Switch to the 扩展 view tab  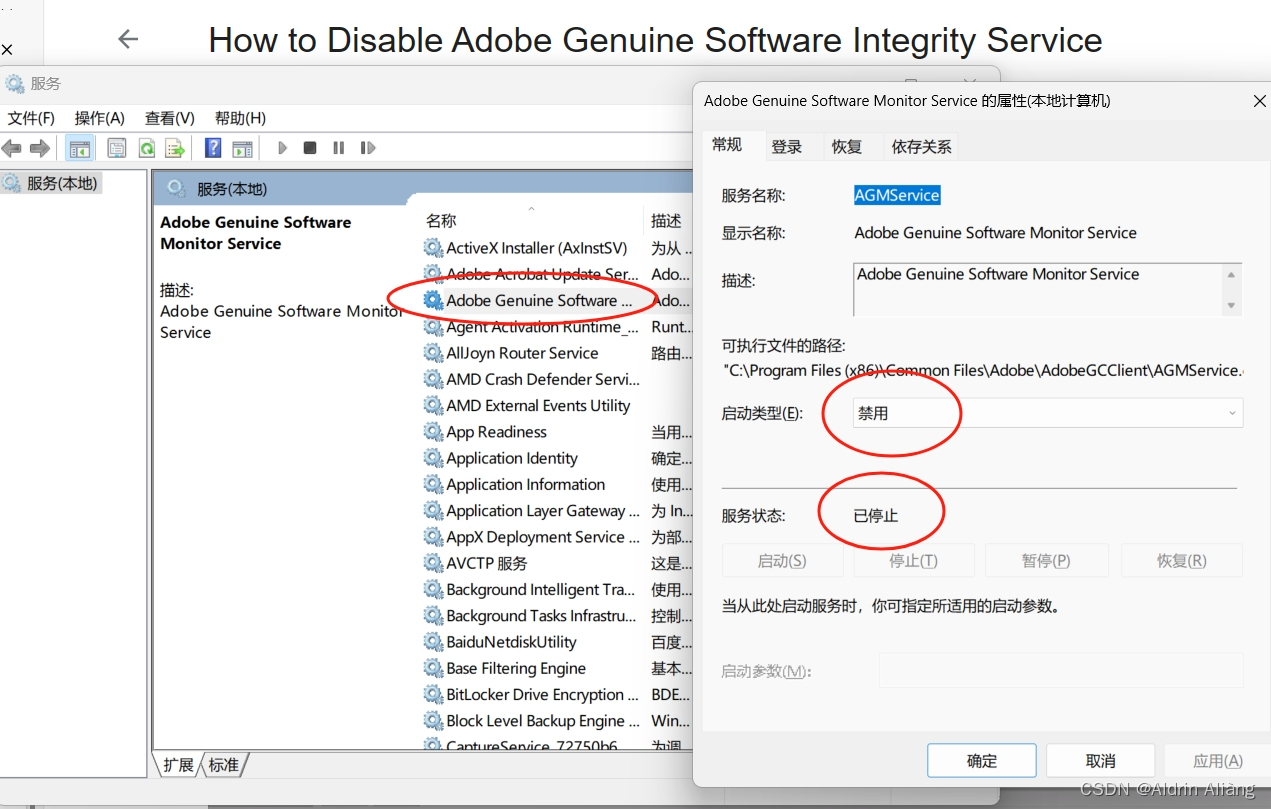click(178, 765)
